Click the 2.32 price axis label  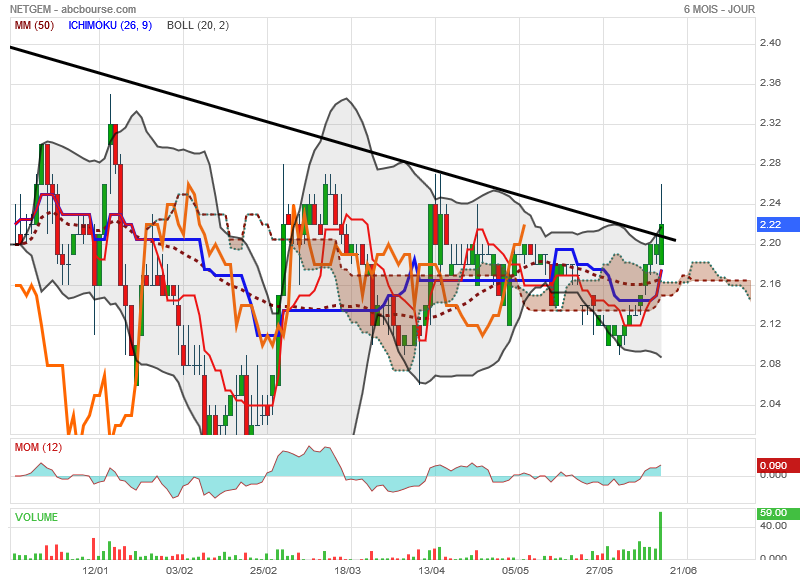tap(770, 123)
